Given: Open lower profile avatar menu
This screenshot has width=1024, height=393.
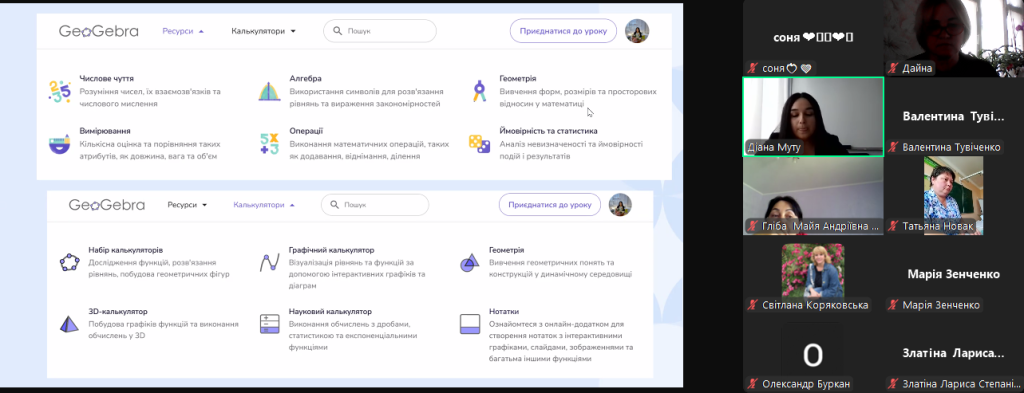Looking at the screenshot, I should 620,204.
